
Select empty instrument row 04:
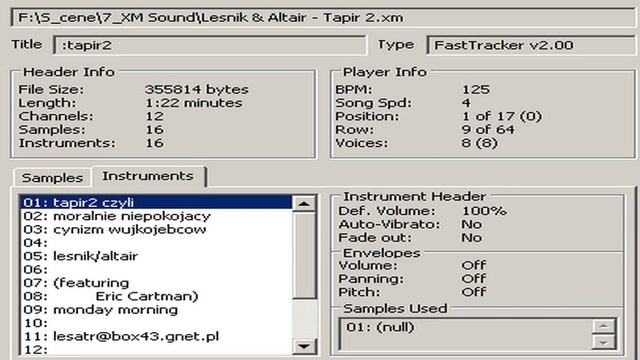pos(156,243)
